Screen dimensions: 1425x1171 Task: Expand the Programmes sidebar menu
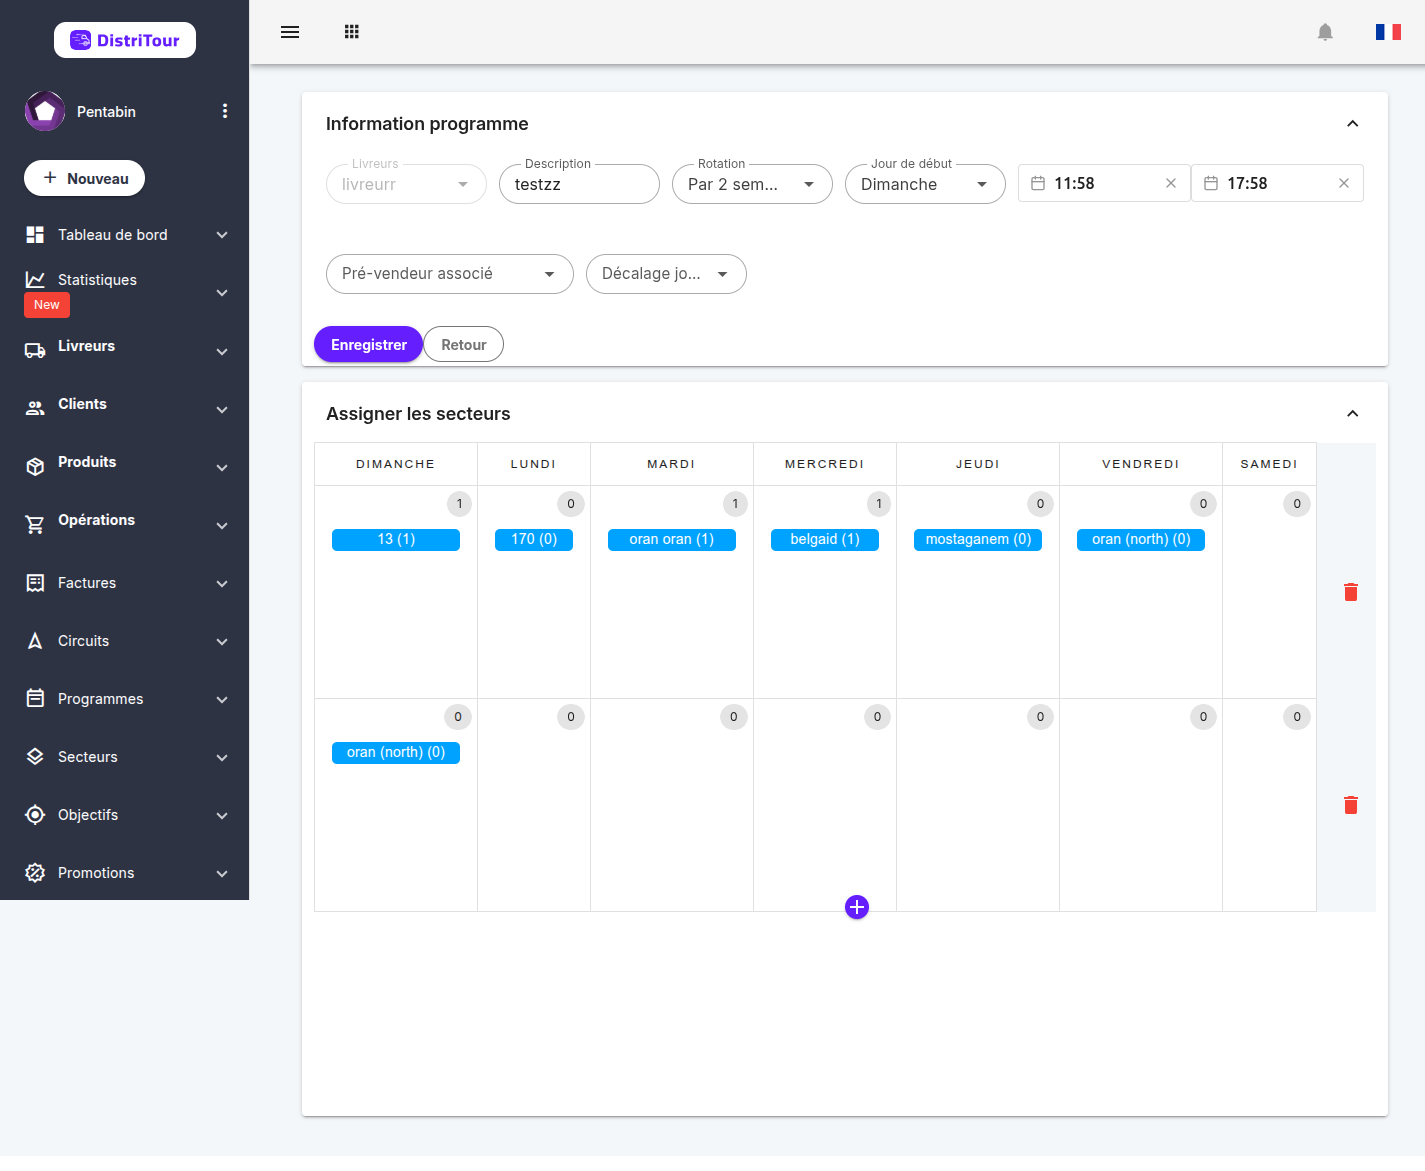point(125,699)
